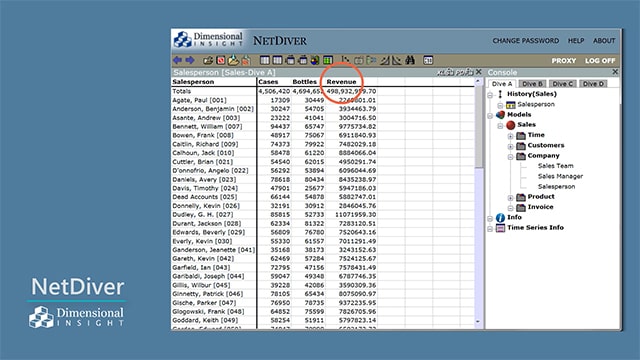
Task: Click the Dimensional Insight logo in header
Action: coord(208,40)
